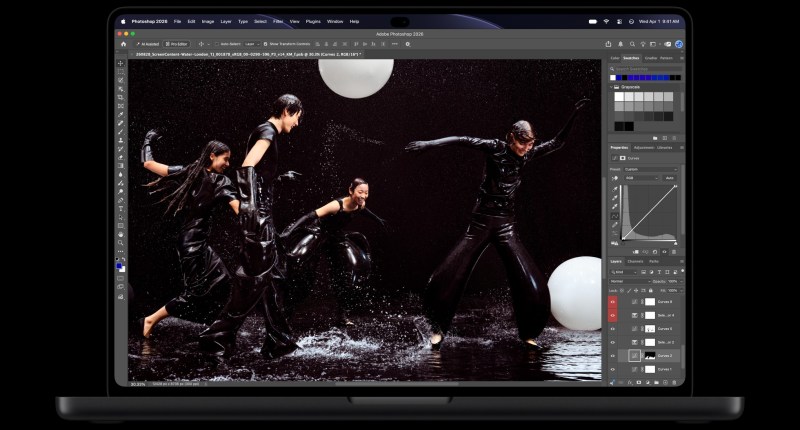Open the three-dots more align options
This screenshot has height=430, width=800.
point(394,44)
